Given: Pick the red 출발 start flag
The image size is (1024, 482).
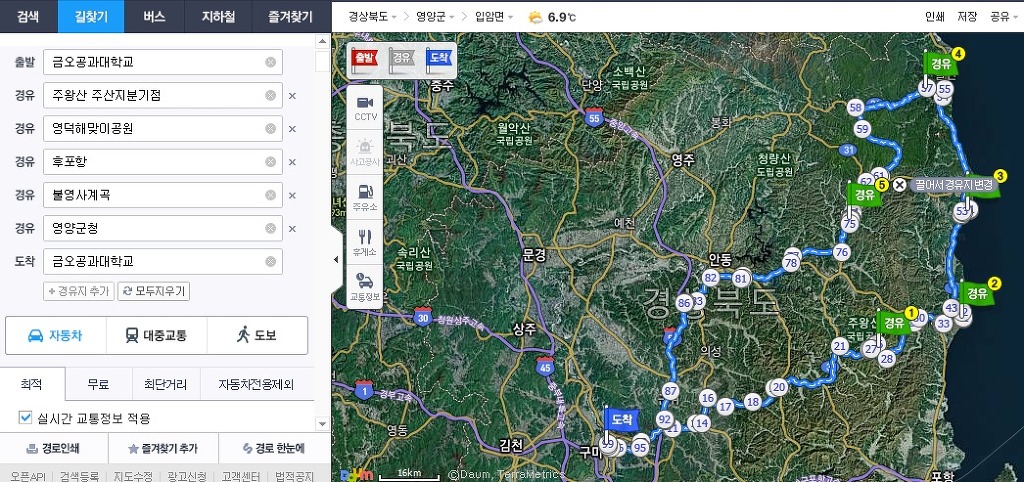Looking at the screenshot, I should coord(364,59).
